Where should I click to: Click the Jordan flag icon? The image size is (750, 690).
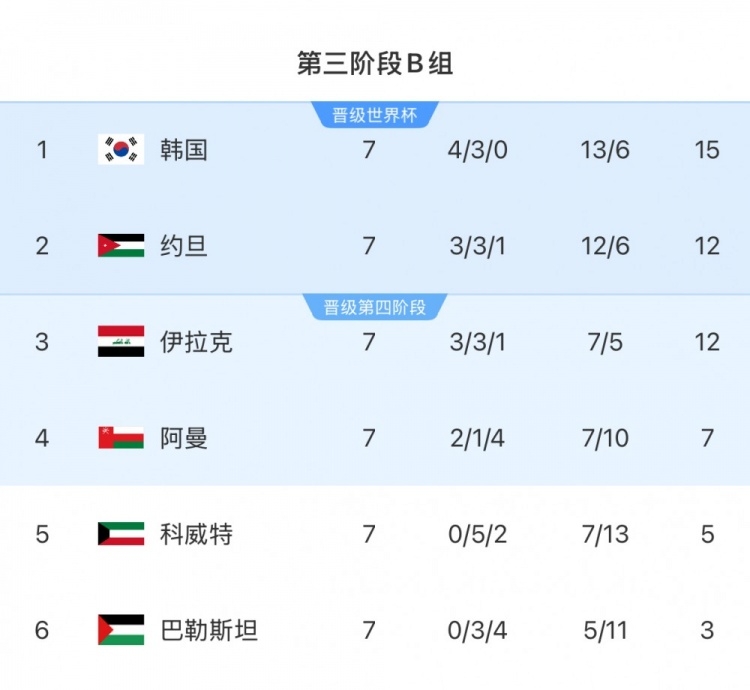click(x=121, y=246)
